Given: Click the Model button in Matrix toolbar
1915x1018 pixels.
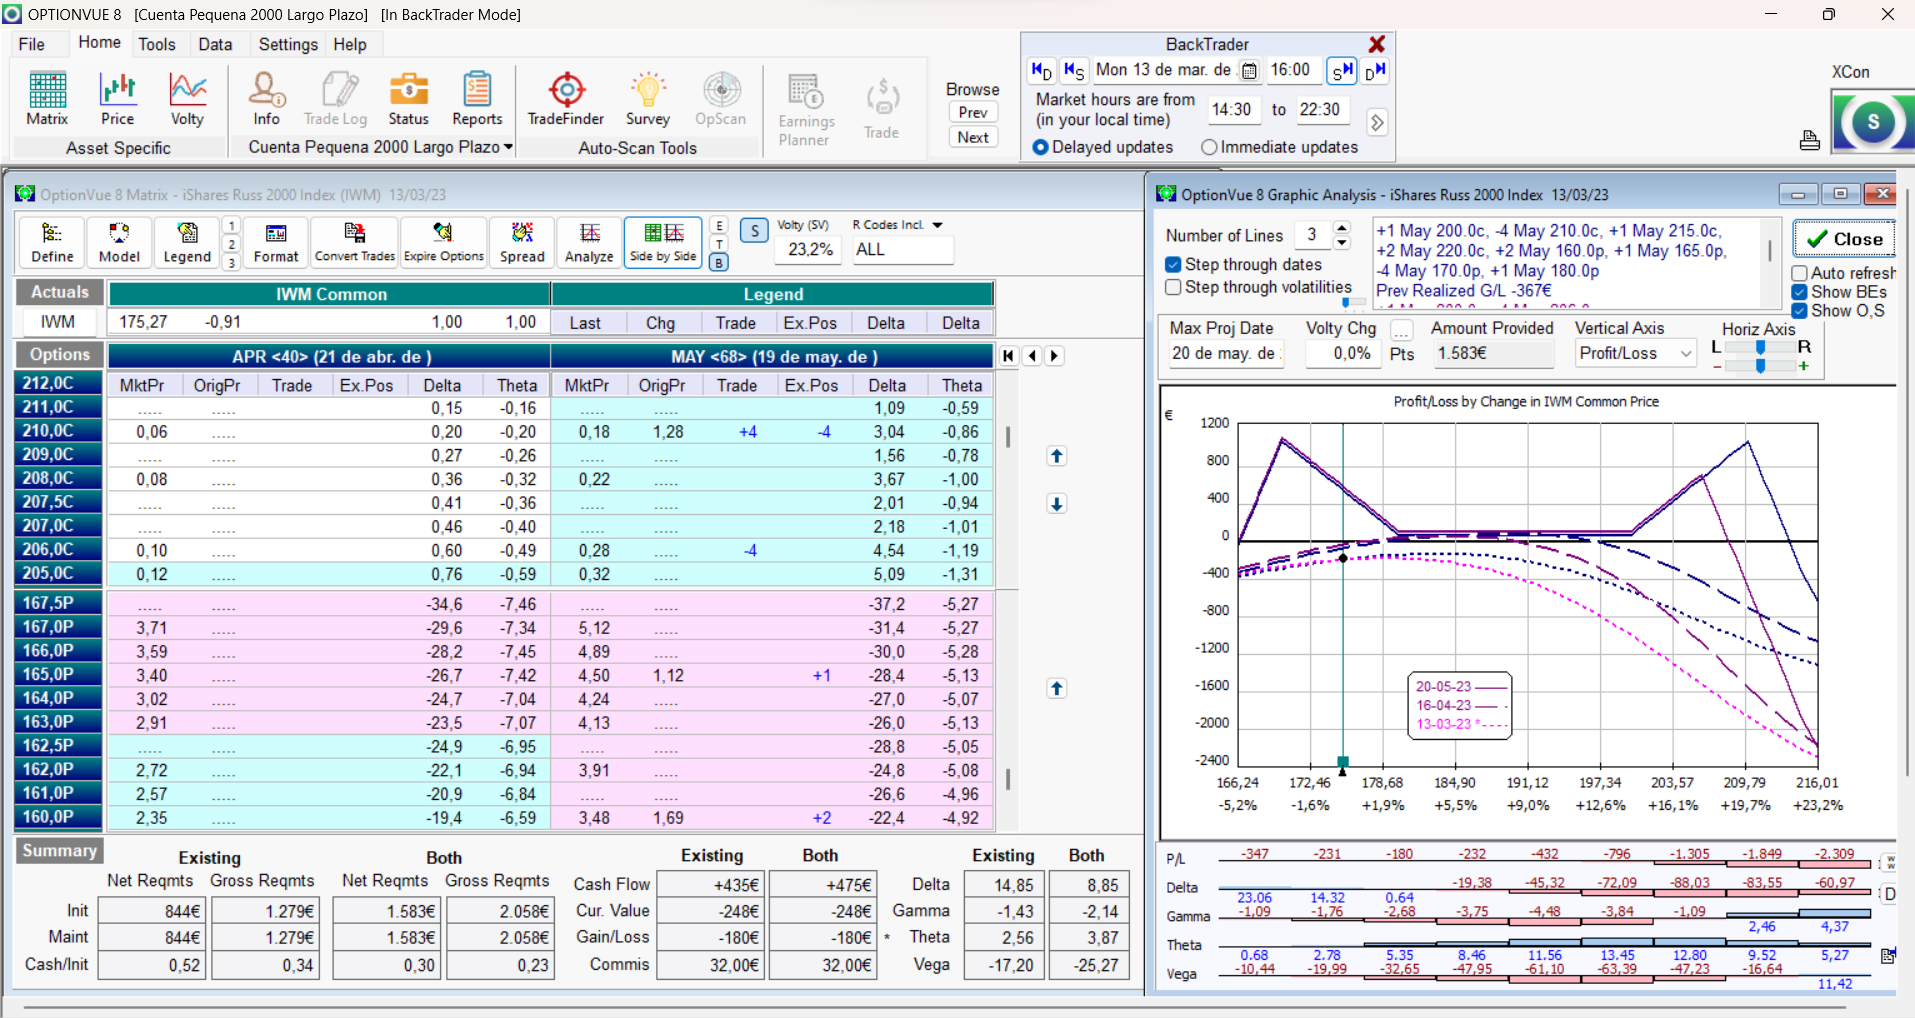Looking at the screenshot, I should pos(119,243).
